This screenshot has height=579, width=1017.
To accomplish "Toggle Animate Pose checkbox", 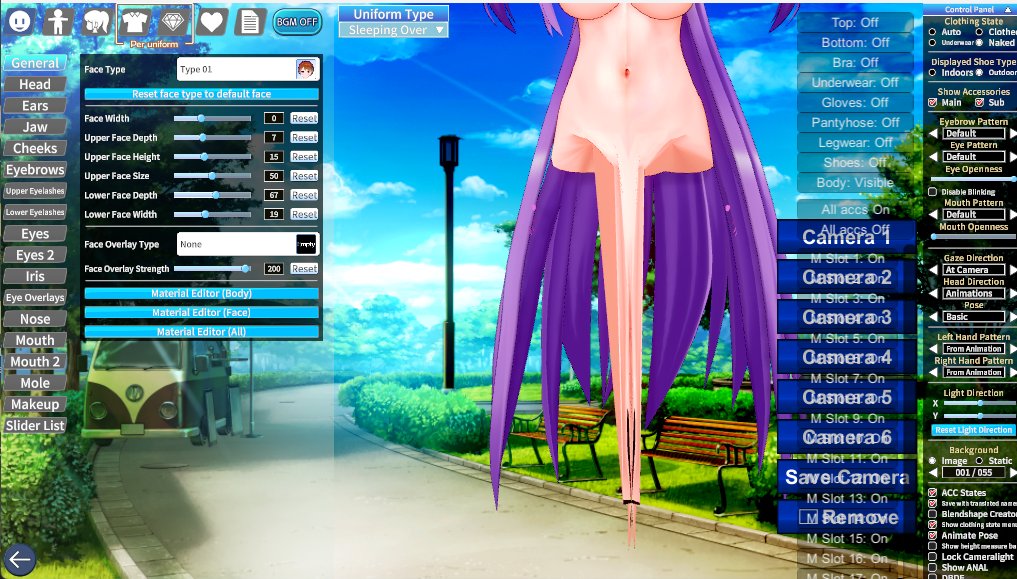I will [x=933, y=536].
